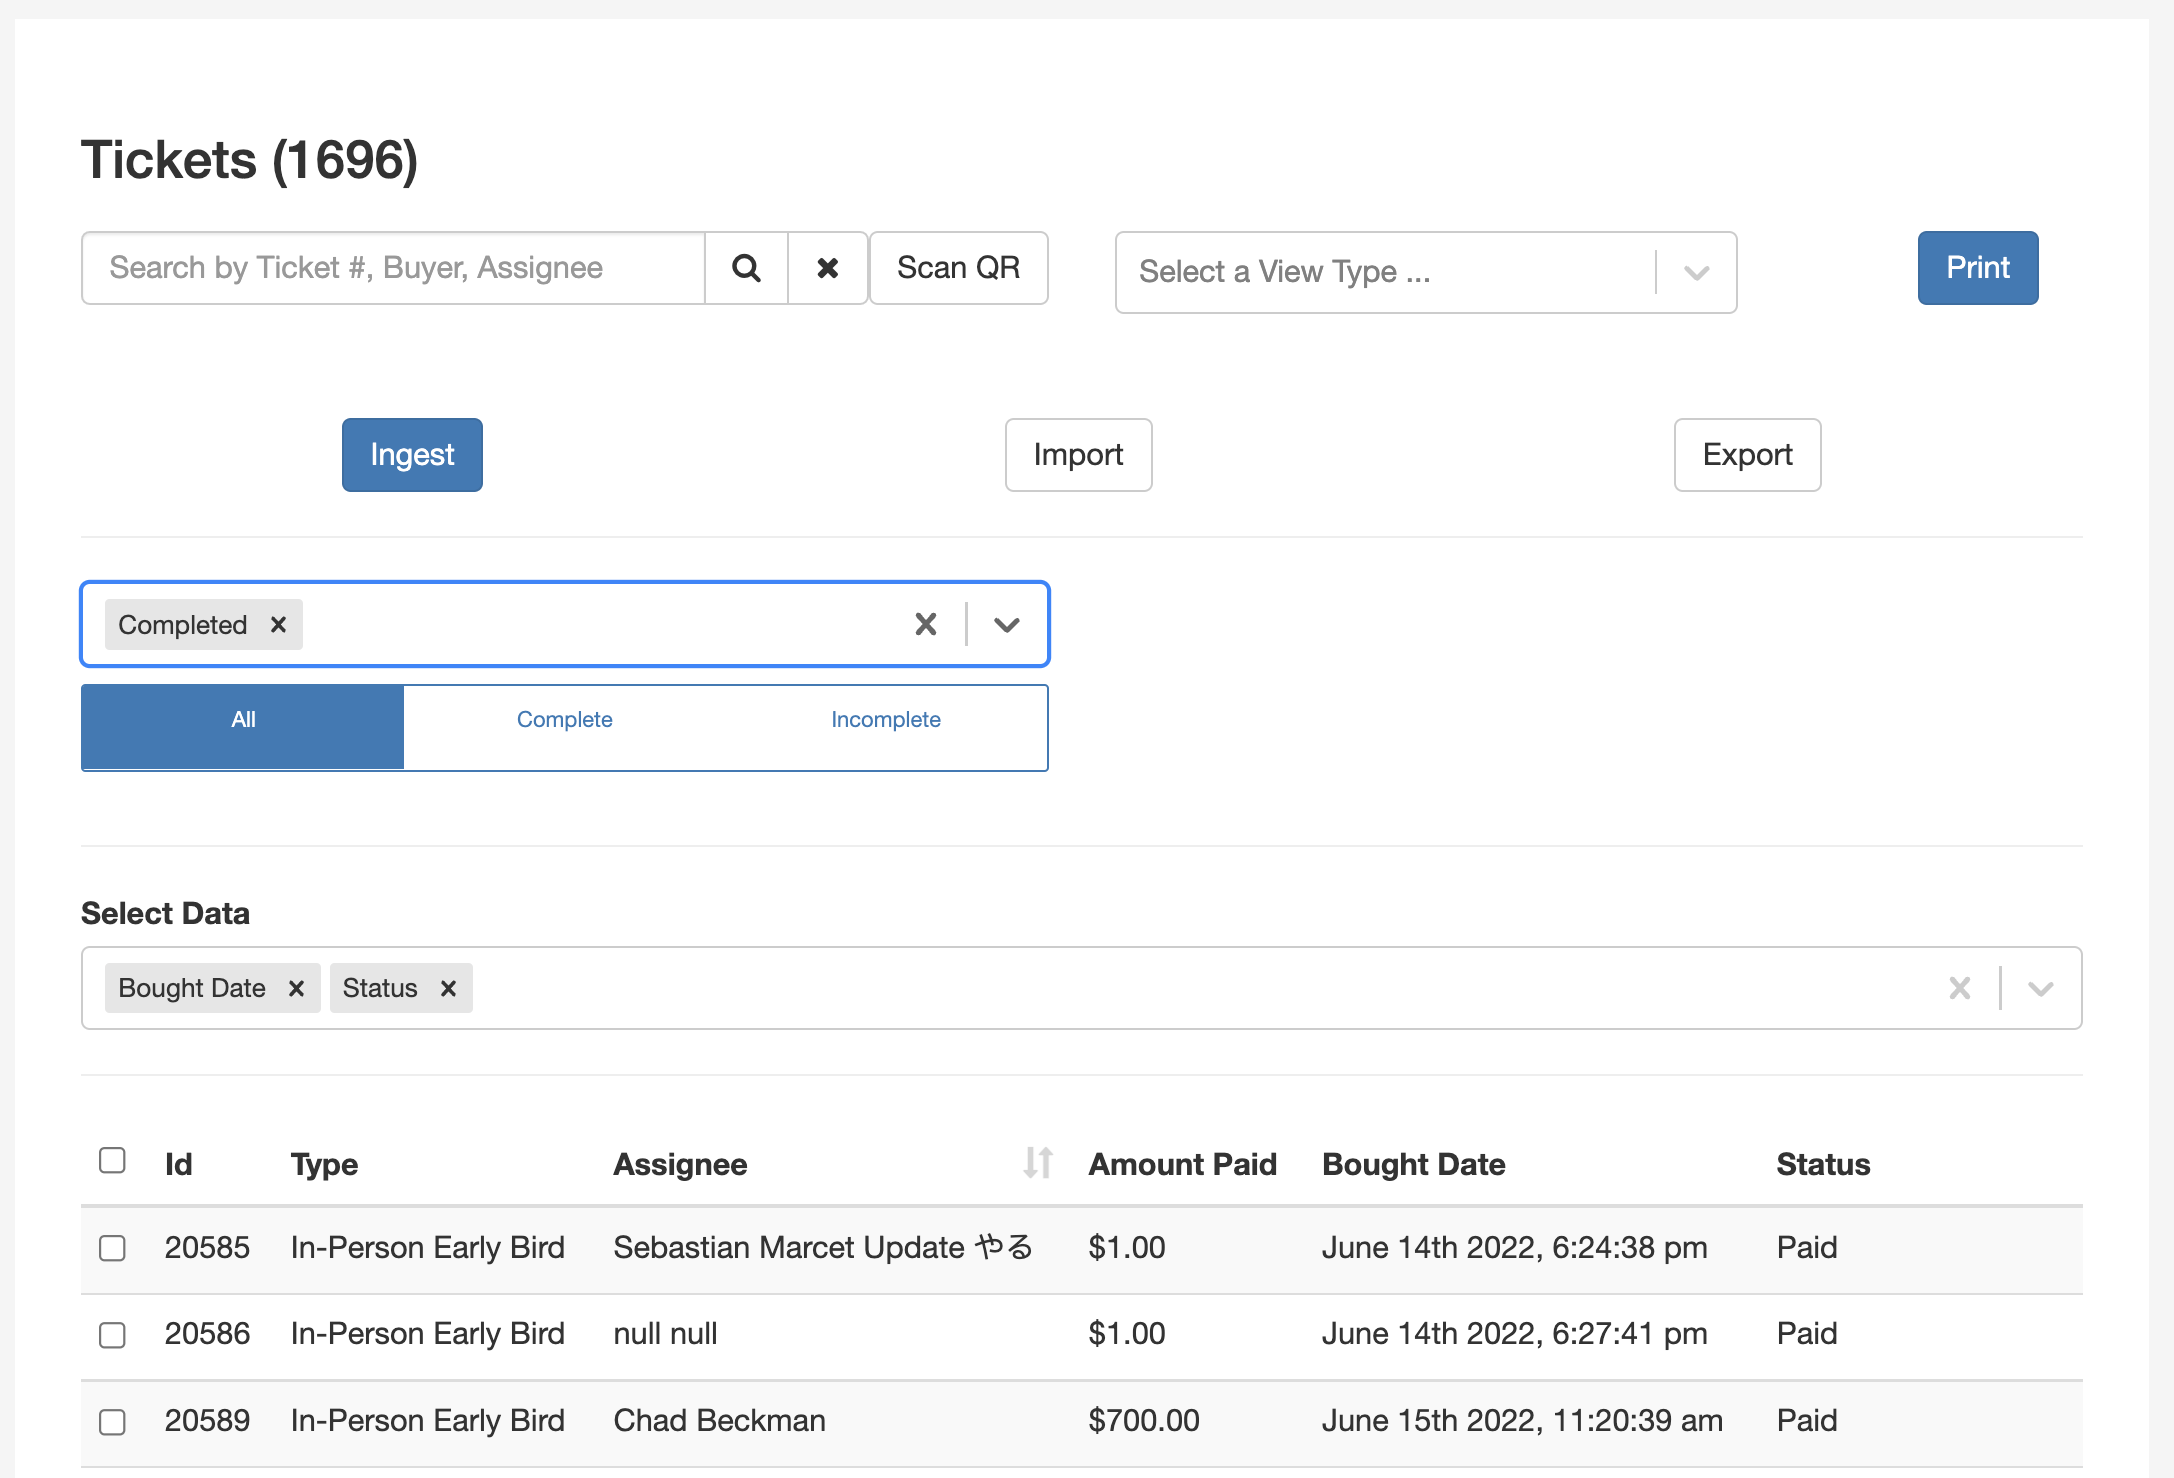Clear all Select Data fields

coord(1959,989)
